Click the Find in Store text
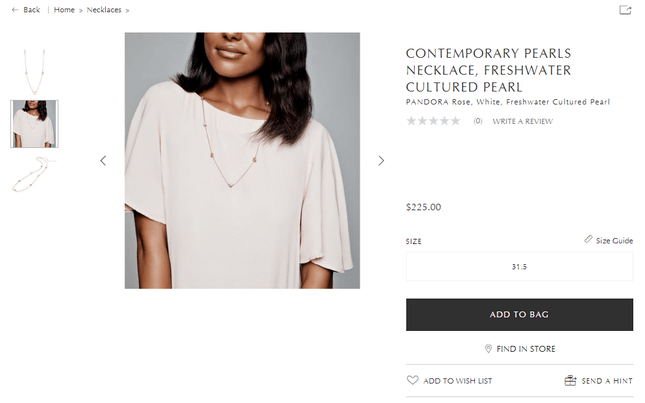Viewport: 645px width, 403px height. click(x=526, y=349)
